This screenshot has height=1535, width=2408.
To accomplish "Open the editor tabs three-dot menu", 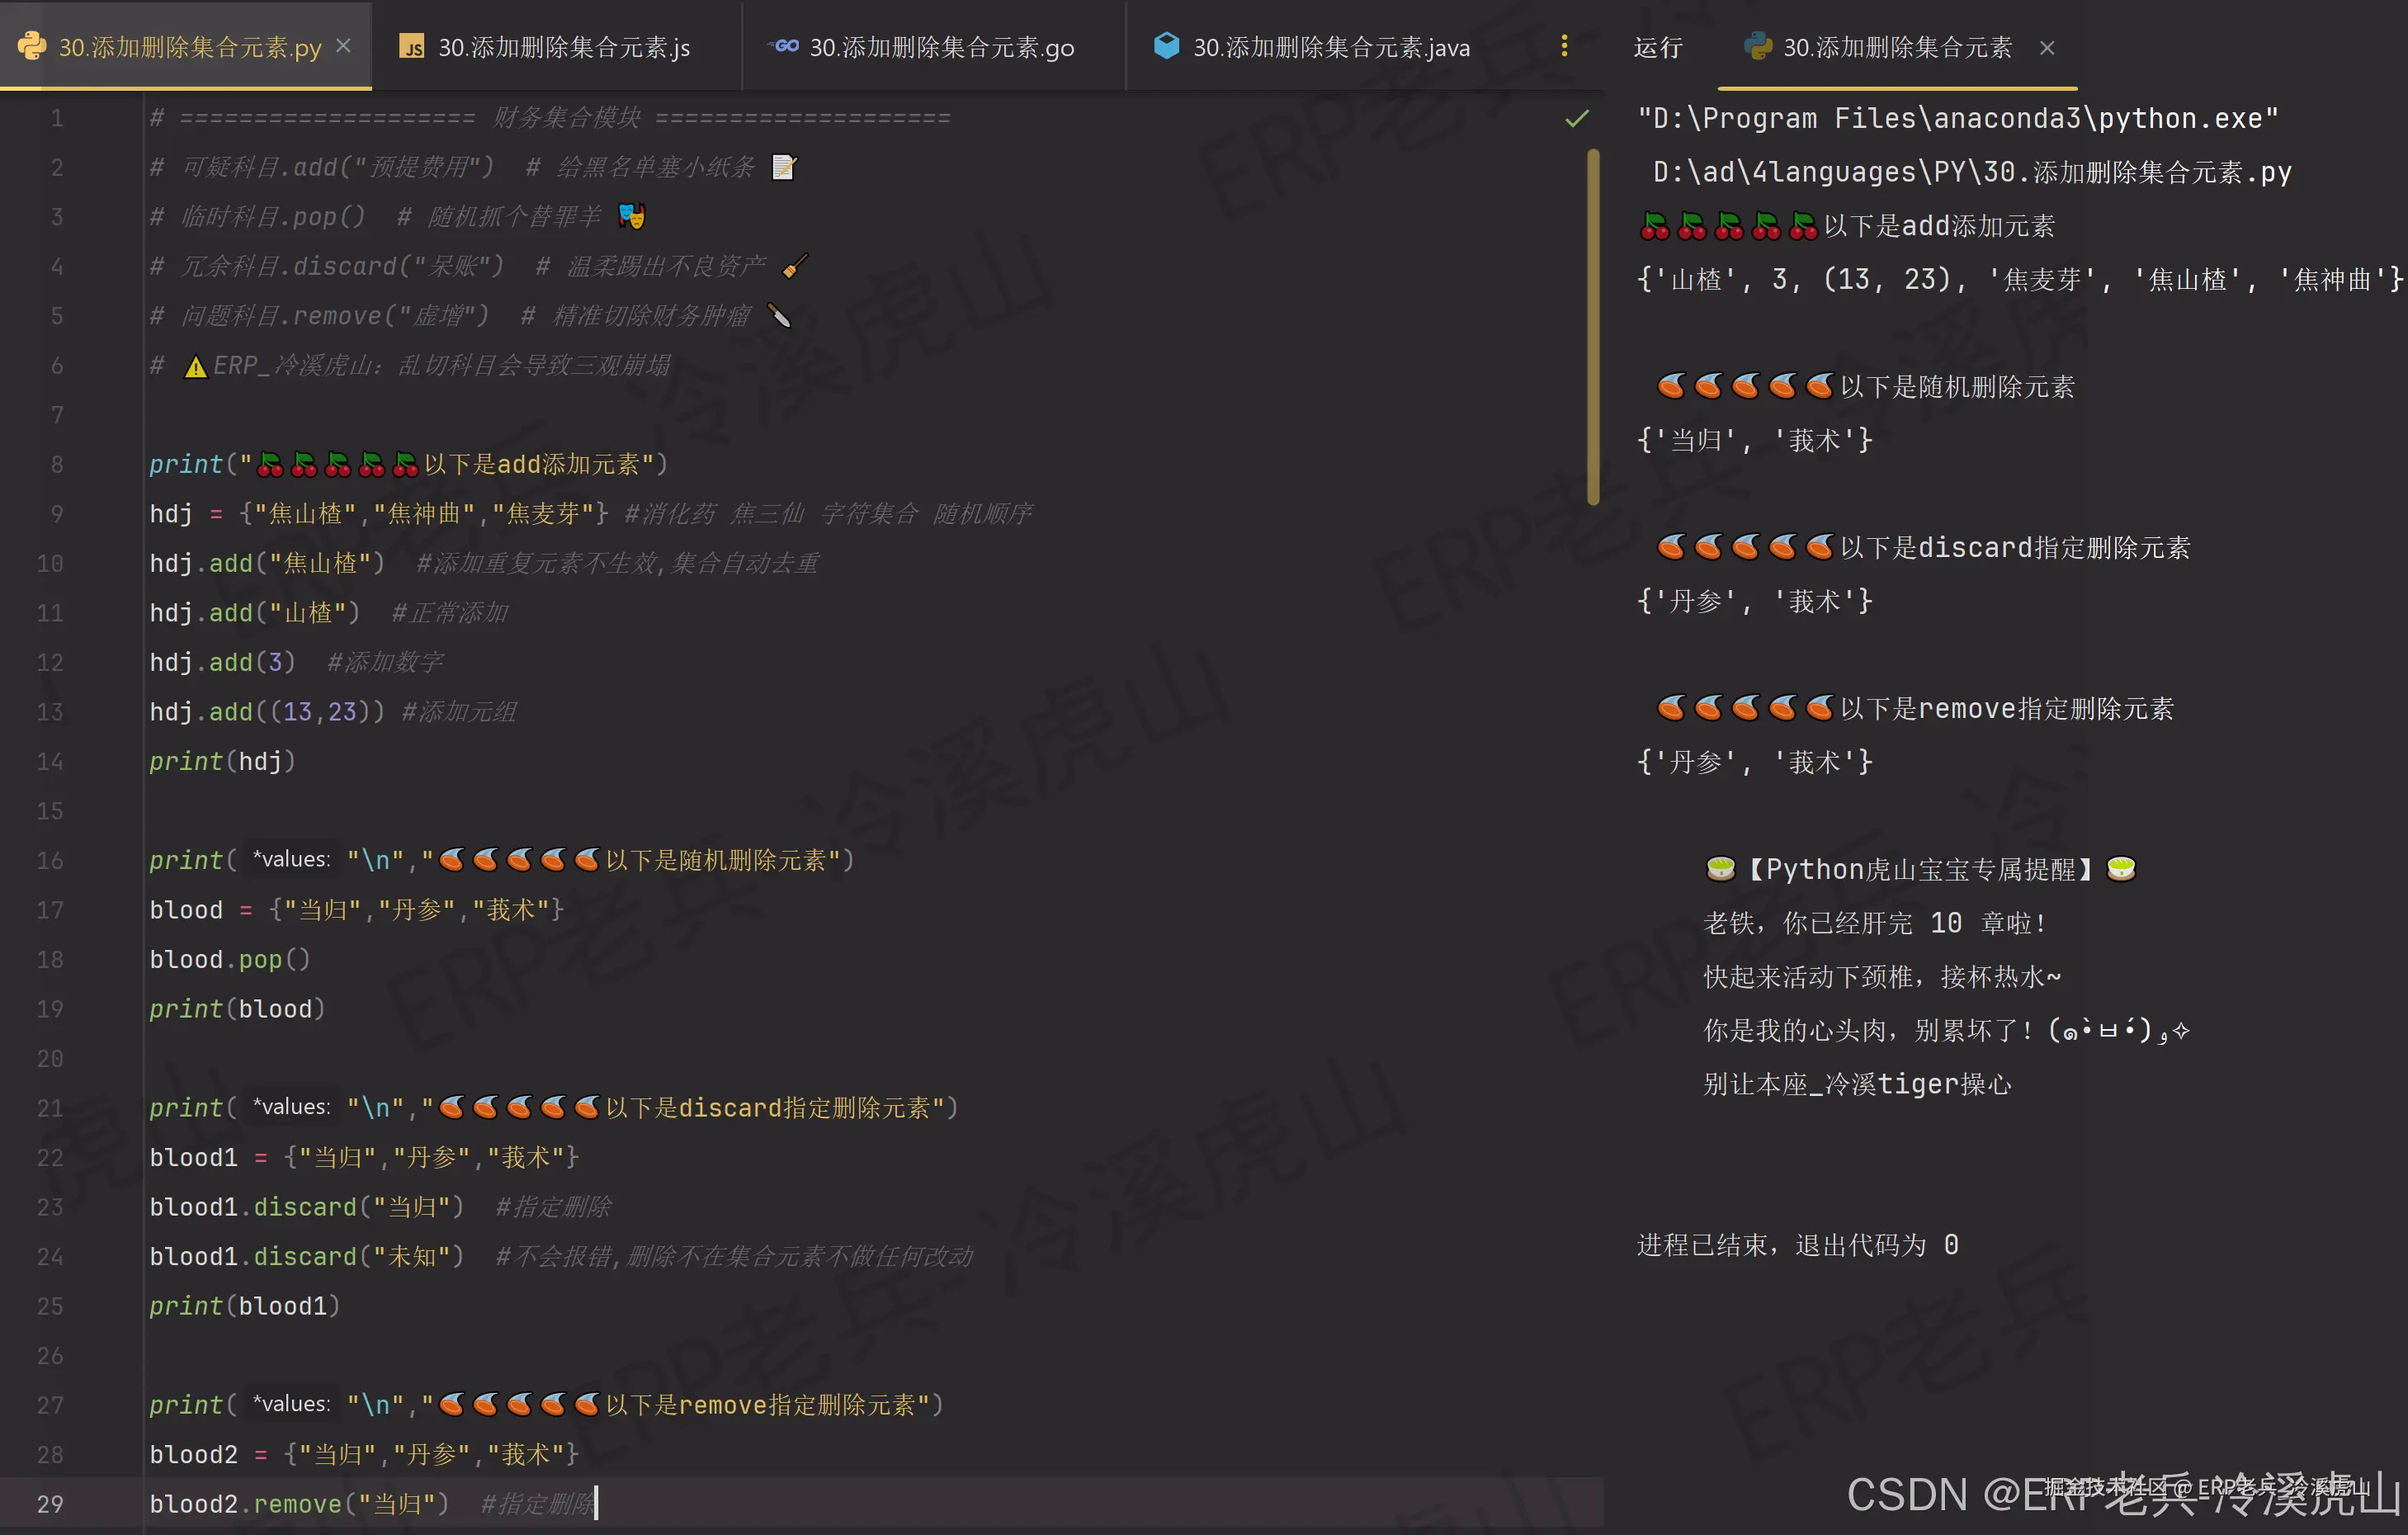I will 1564,46.
